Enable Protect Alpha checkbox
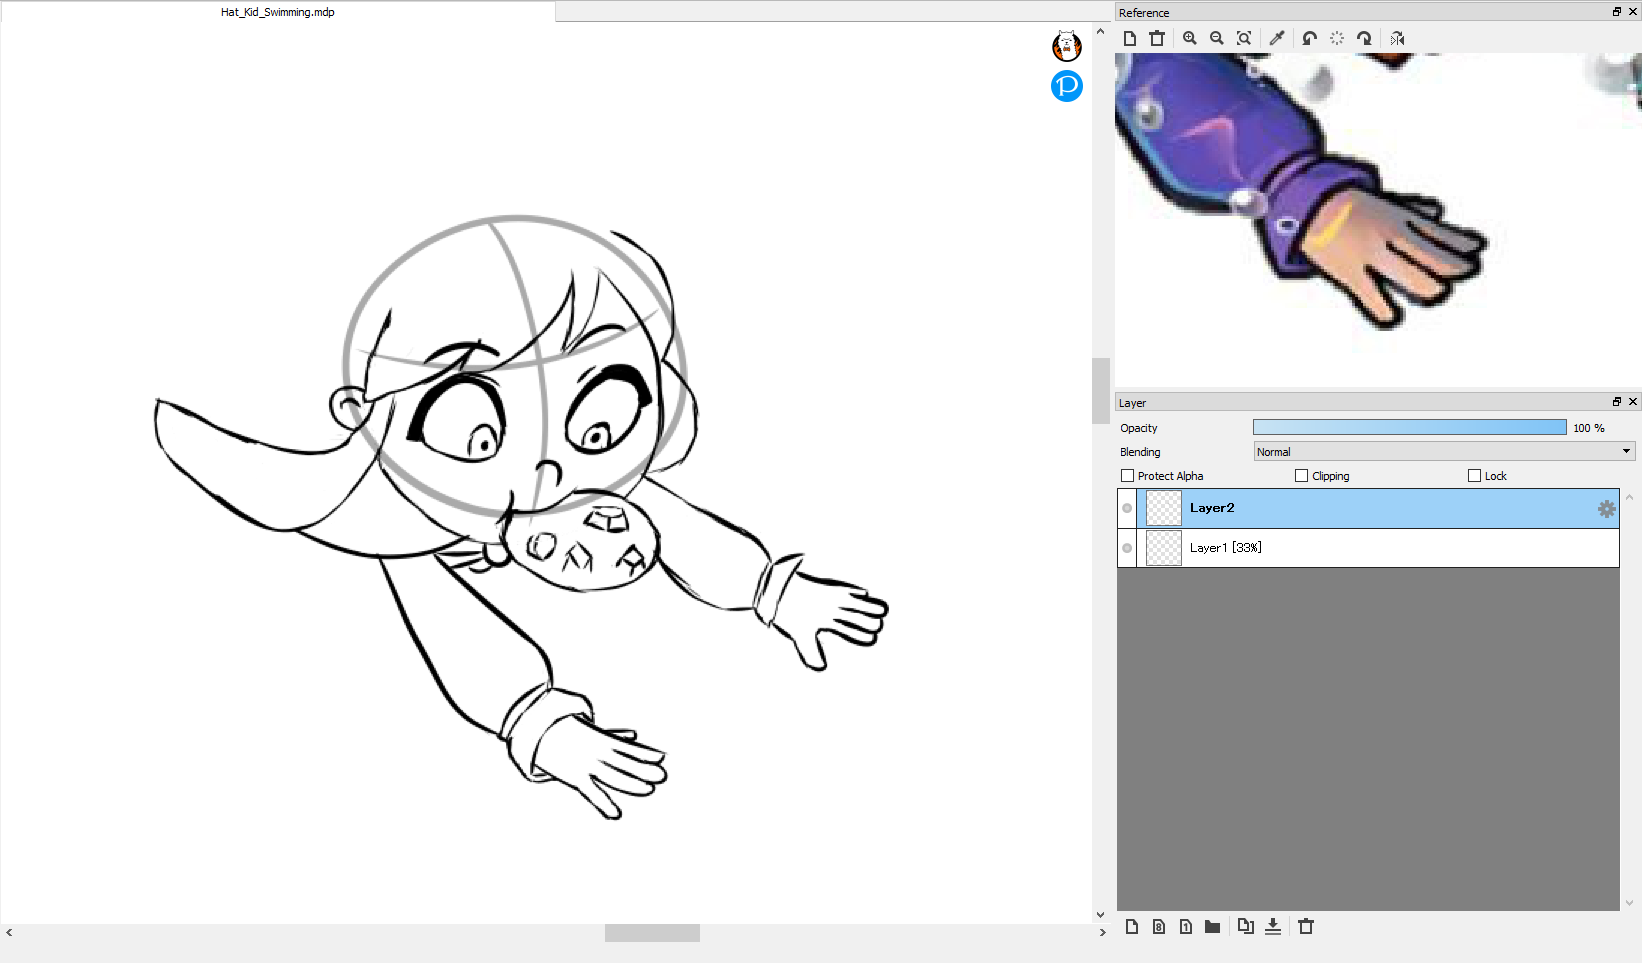1642x963 pixels. [1128, 476]
